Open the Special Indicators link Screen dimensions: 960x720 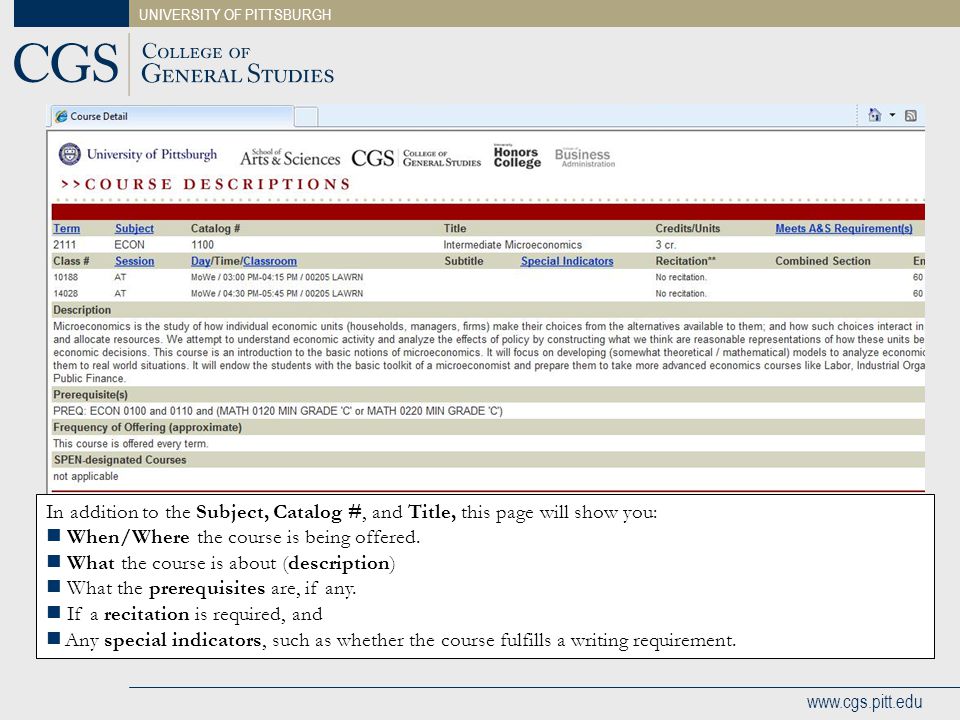point(567,261)
